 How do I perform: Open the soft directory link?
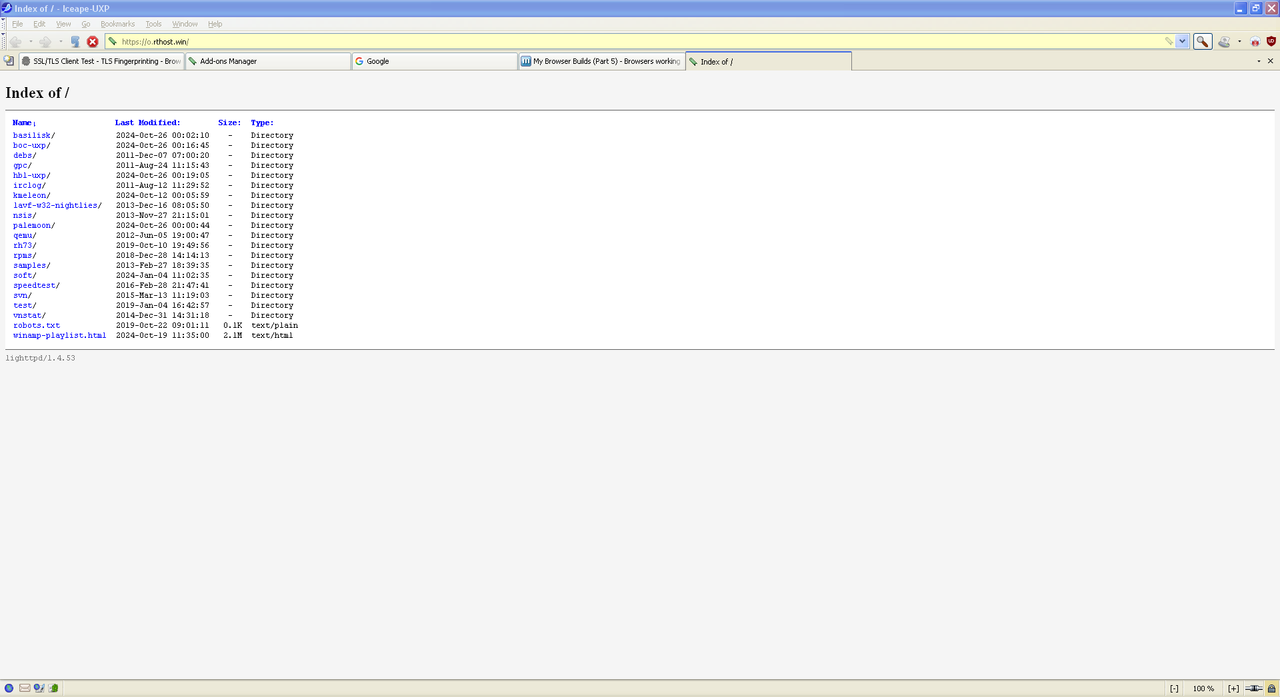(22, 275)
